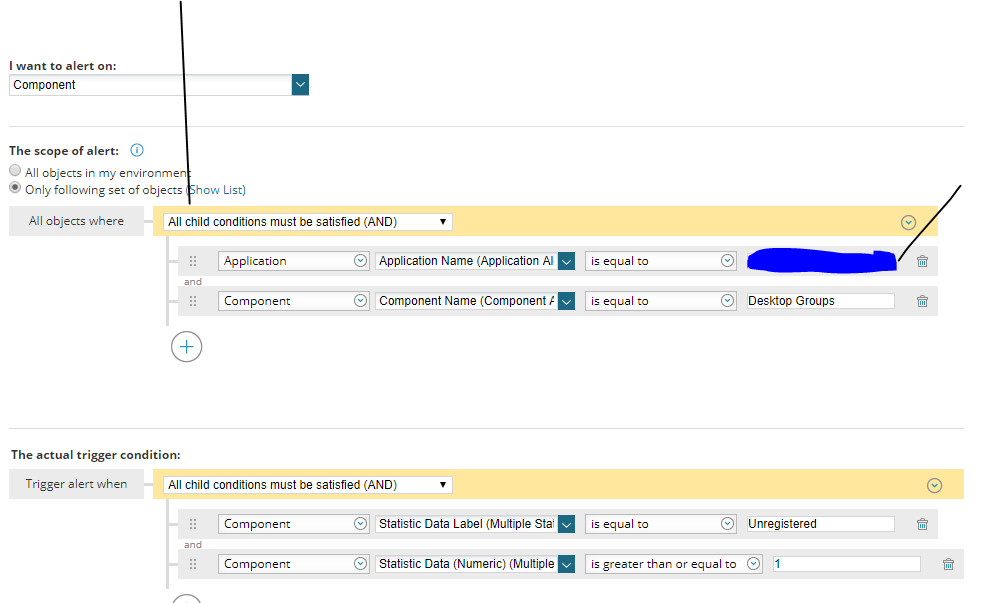This screenshot has height=603, width=1002.
Task: Open the Component dropdown in Statistic Data Numeric row
Action: coord(293,564)
